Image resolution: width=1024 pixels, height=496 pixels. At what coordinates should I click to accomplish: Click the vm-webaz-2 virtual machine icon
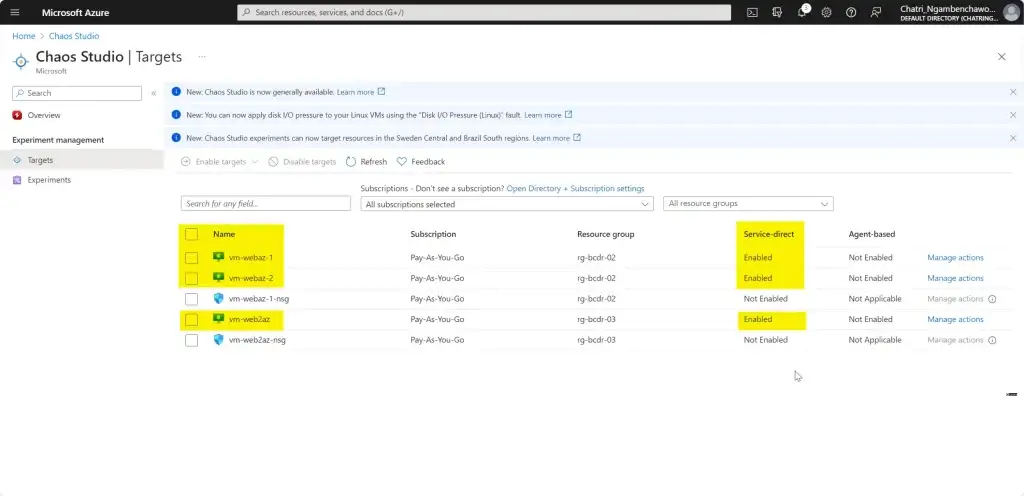(x=219, y=278)
